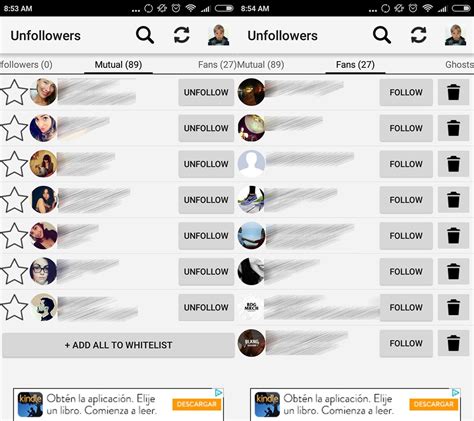Screen dimensions: 474x421
Task: Toggle star on glasses-wearing mutual user
Action: [x=14, y=272]
